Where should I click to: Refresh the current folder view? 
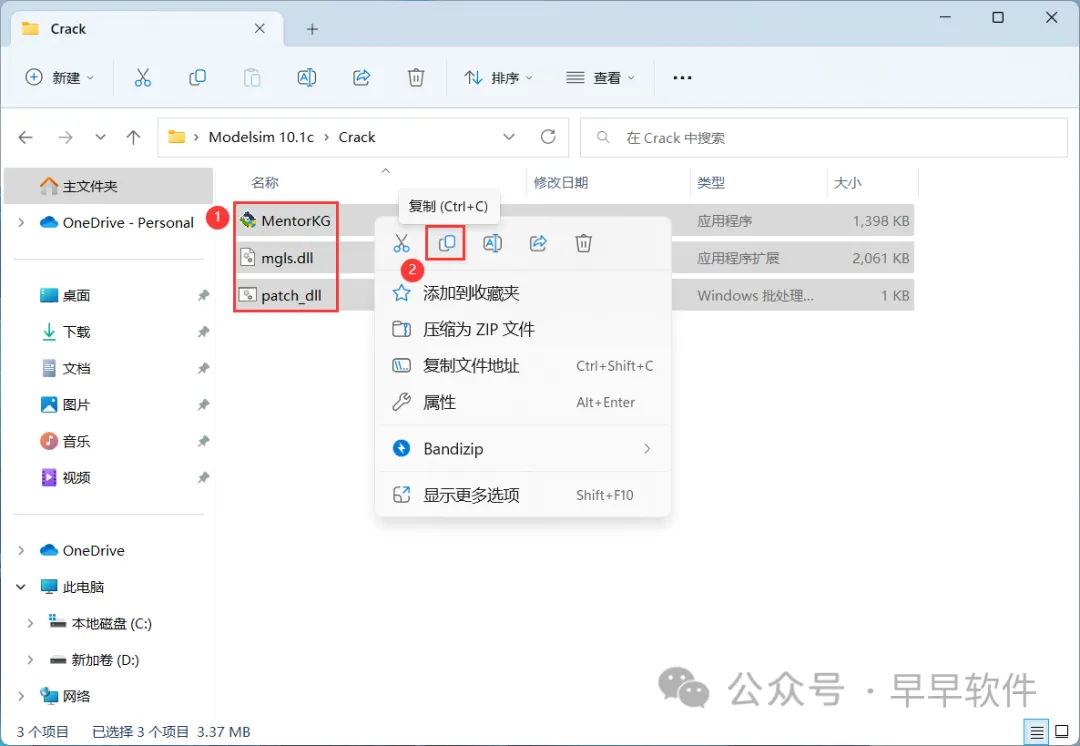(x=548, y=137)
